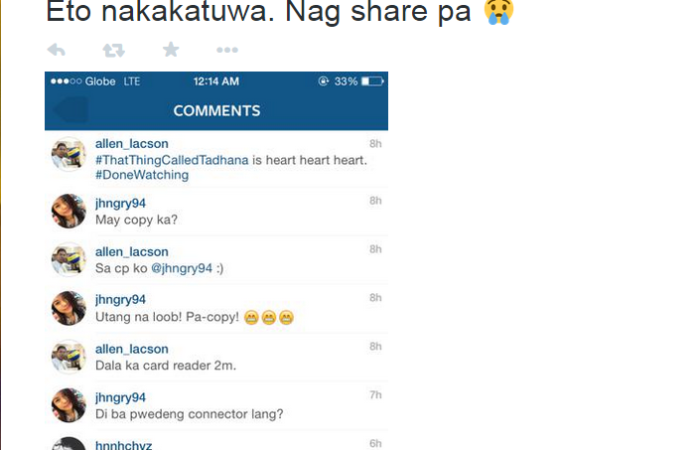700x450 pixels.
Task: Click username jhngry94 above 'Utang na loob'
Action: coord(121,300)
